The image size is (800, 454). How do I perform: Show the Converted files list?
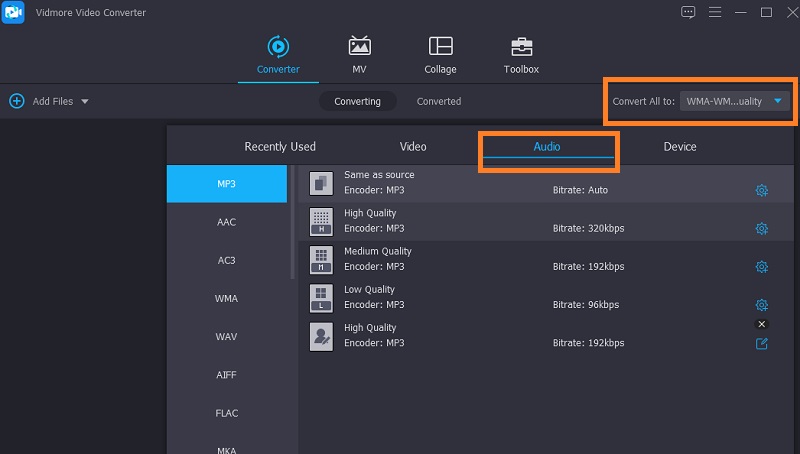[x=439, y=101]
